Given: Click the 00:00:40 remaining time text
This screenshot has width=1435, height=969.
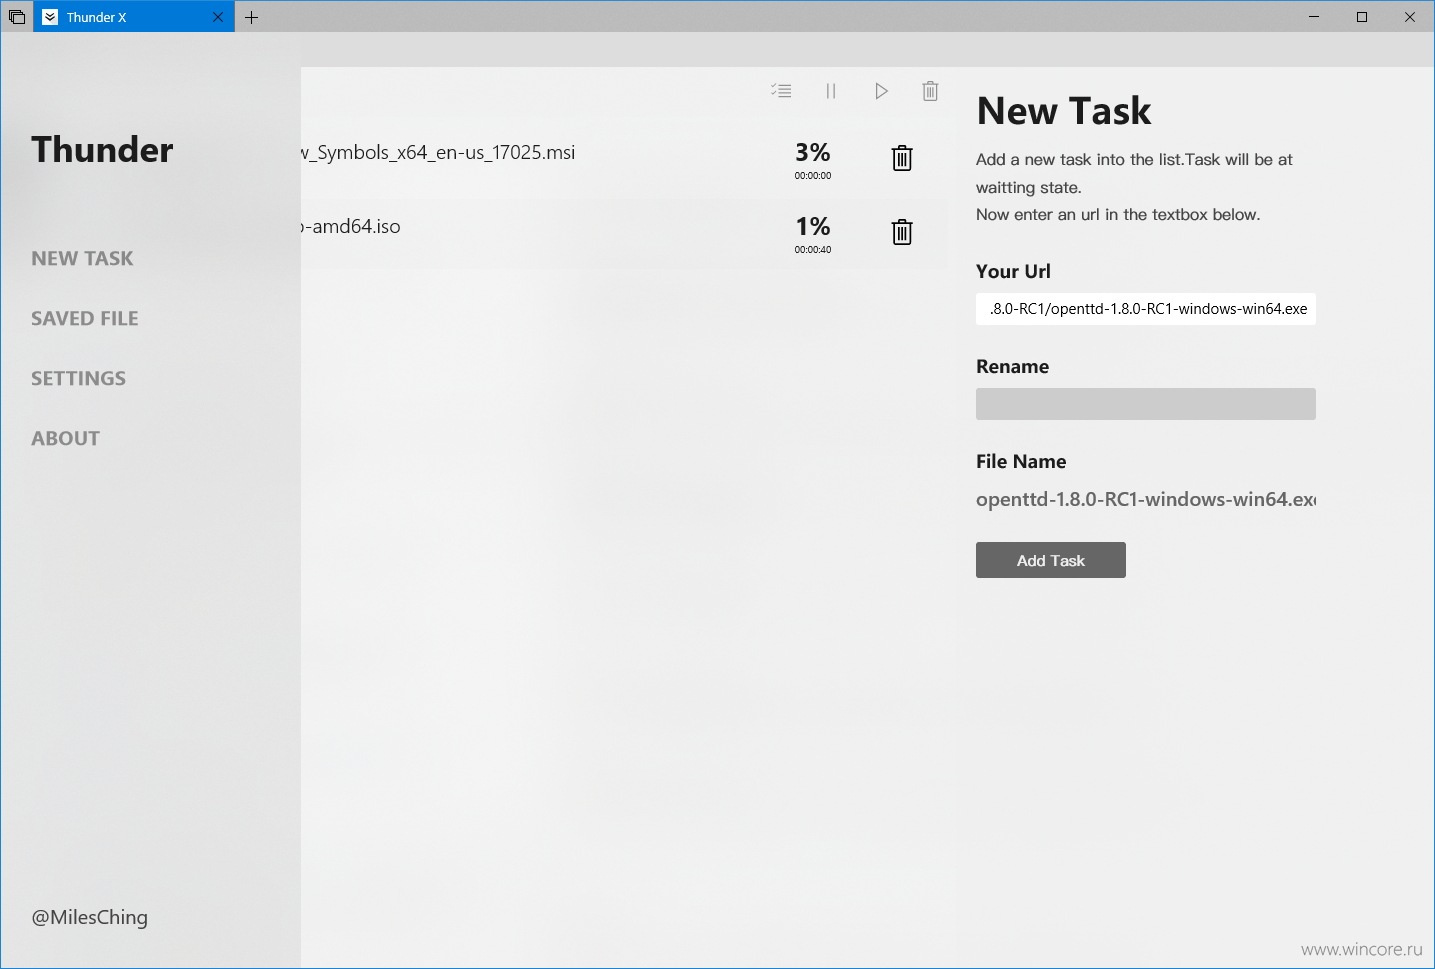Looking at the screenshot, I should [x=813, y=250].
